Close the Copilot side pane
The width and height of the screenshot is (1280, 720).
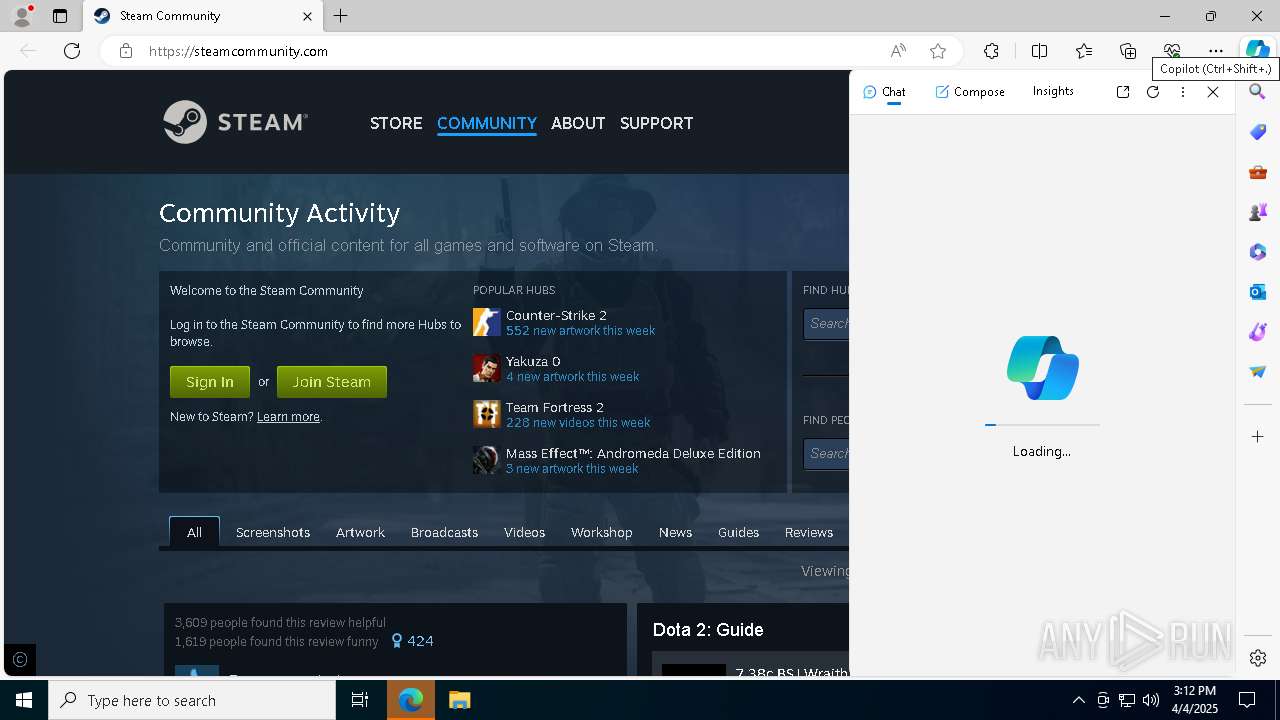pos(1213,92)
